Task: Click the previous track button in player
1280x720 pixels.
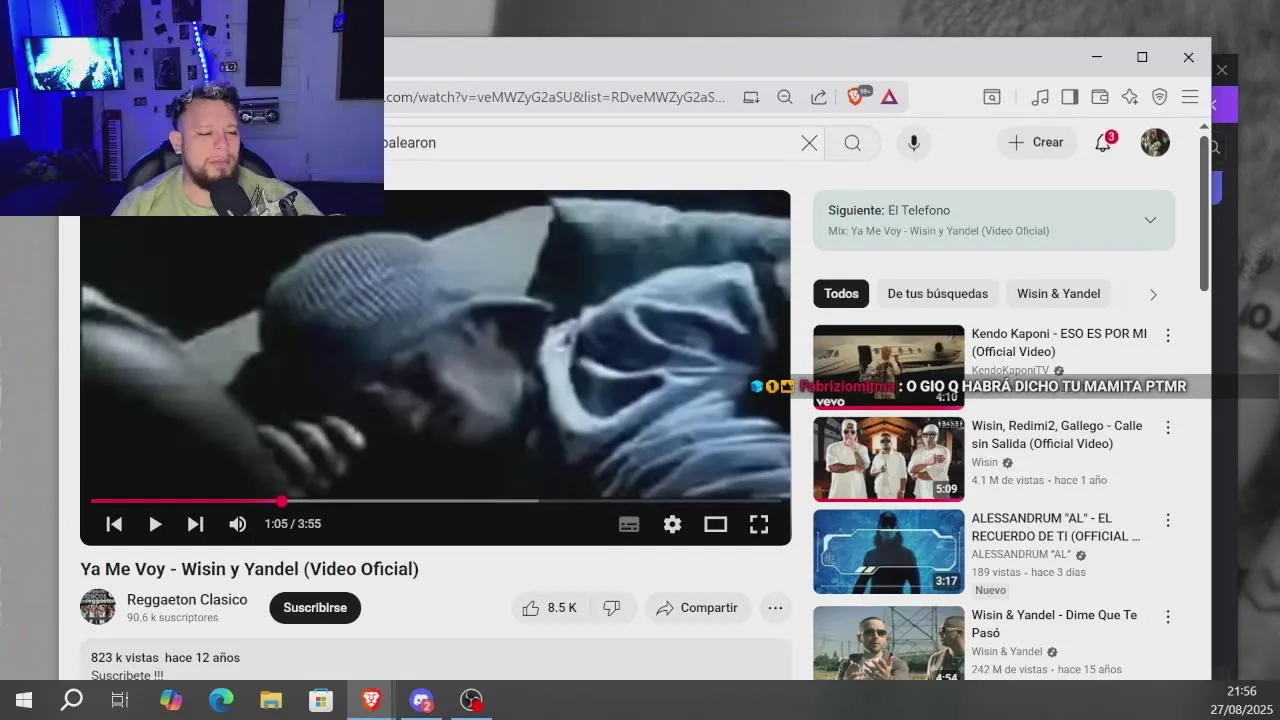Action: tap(114, 524)
